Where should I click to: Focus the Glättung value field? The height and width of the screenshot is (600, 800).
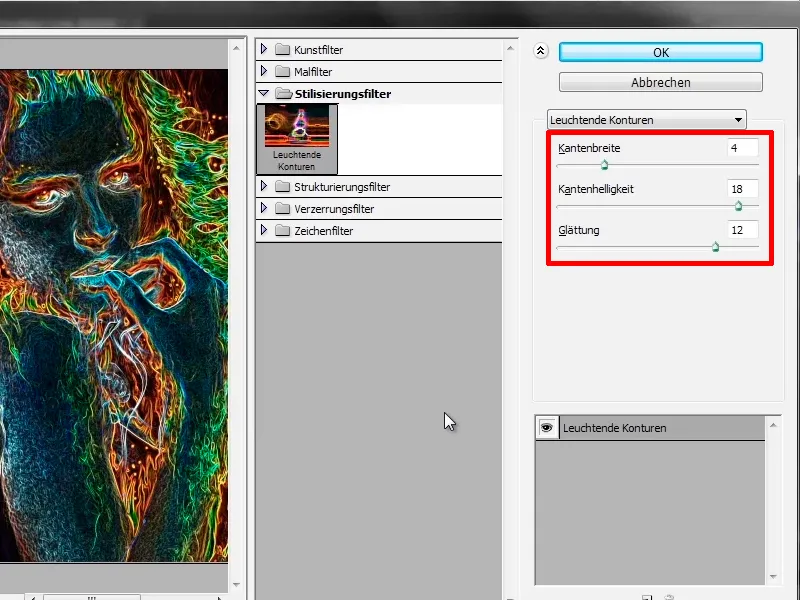(743, 230)
